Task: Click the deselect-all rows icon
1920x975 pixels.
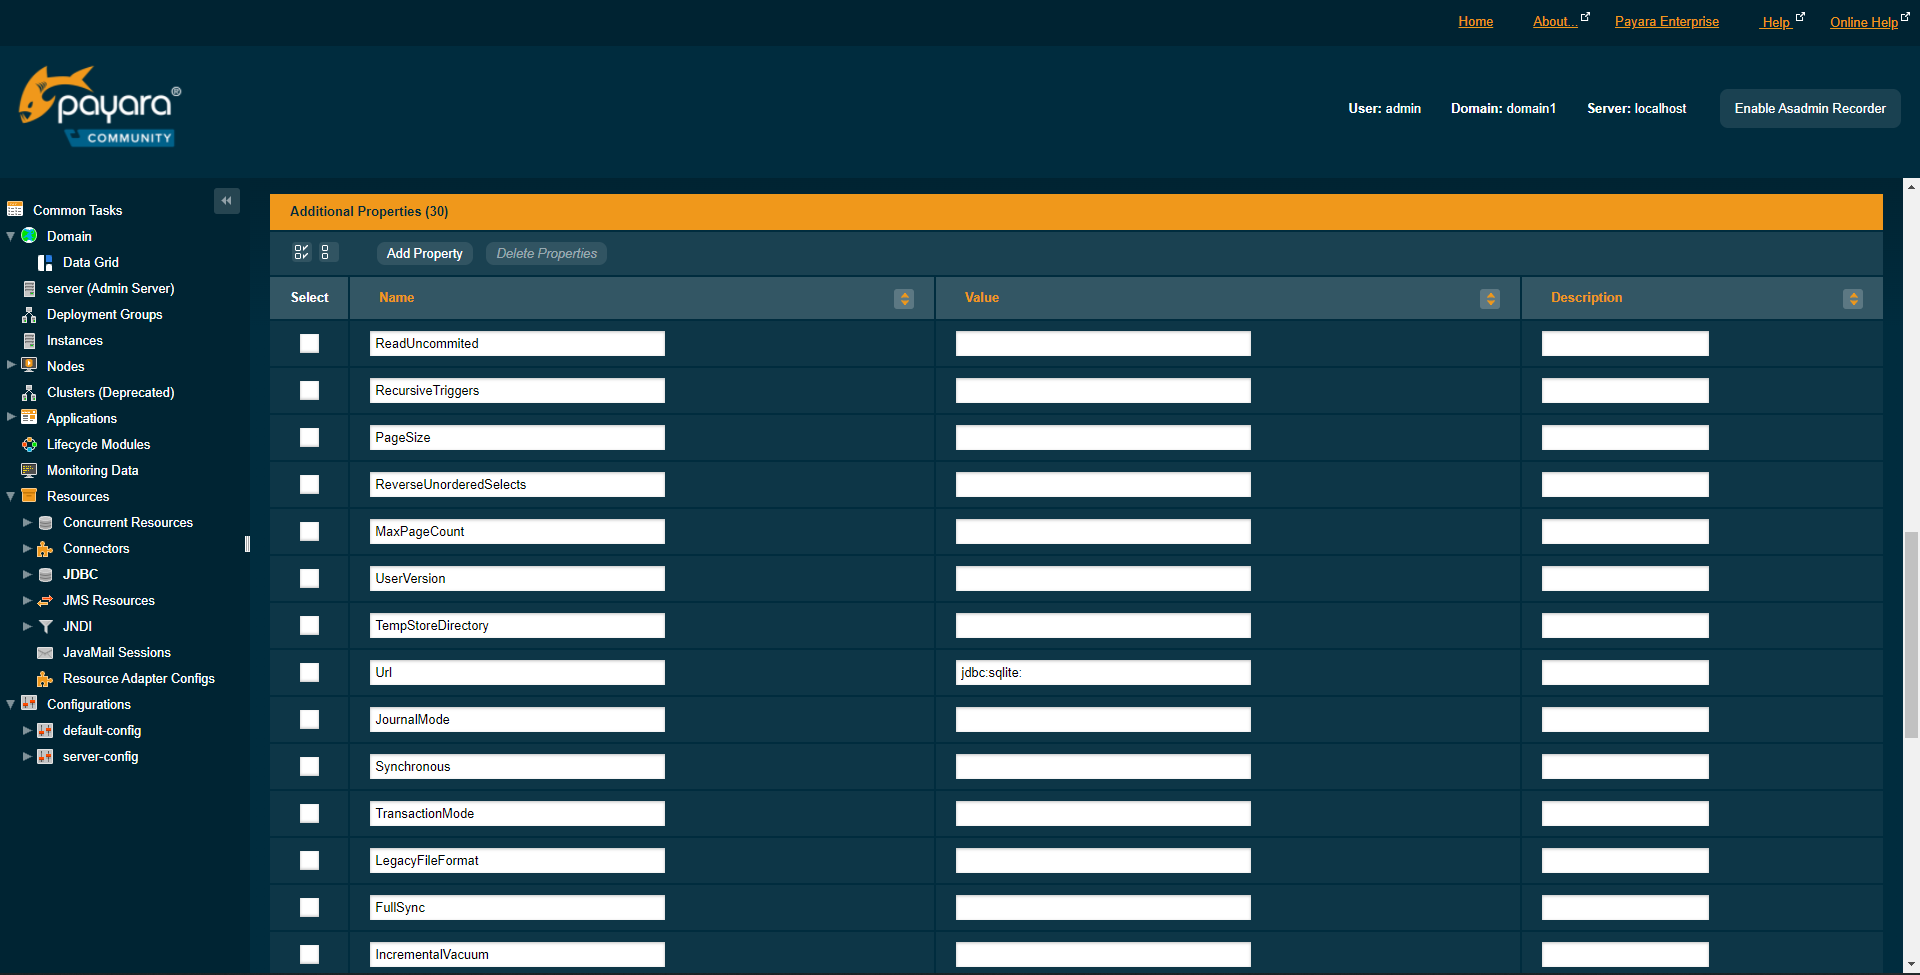Action: pyautogui.click(x=327, y=252)
